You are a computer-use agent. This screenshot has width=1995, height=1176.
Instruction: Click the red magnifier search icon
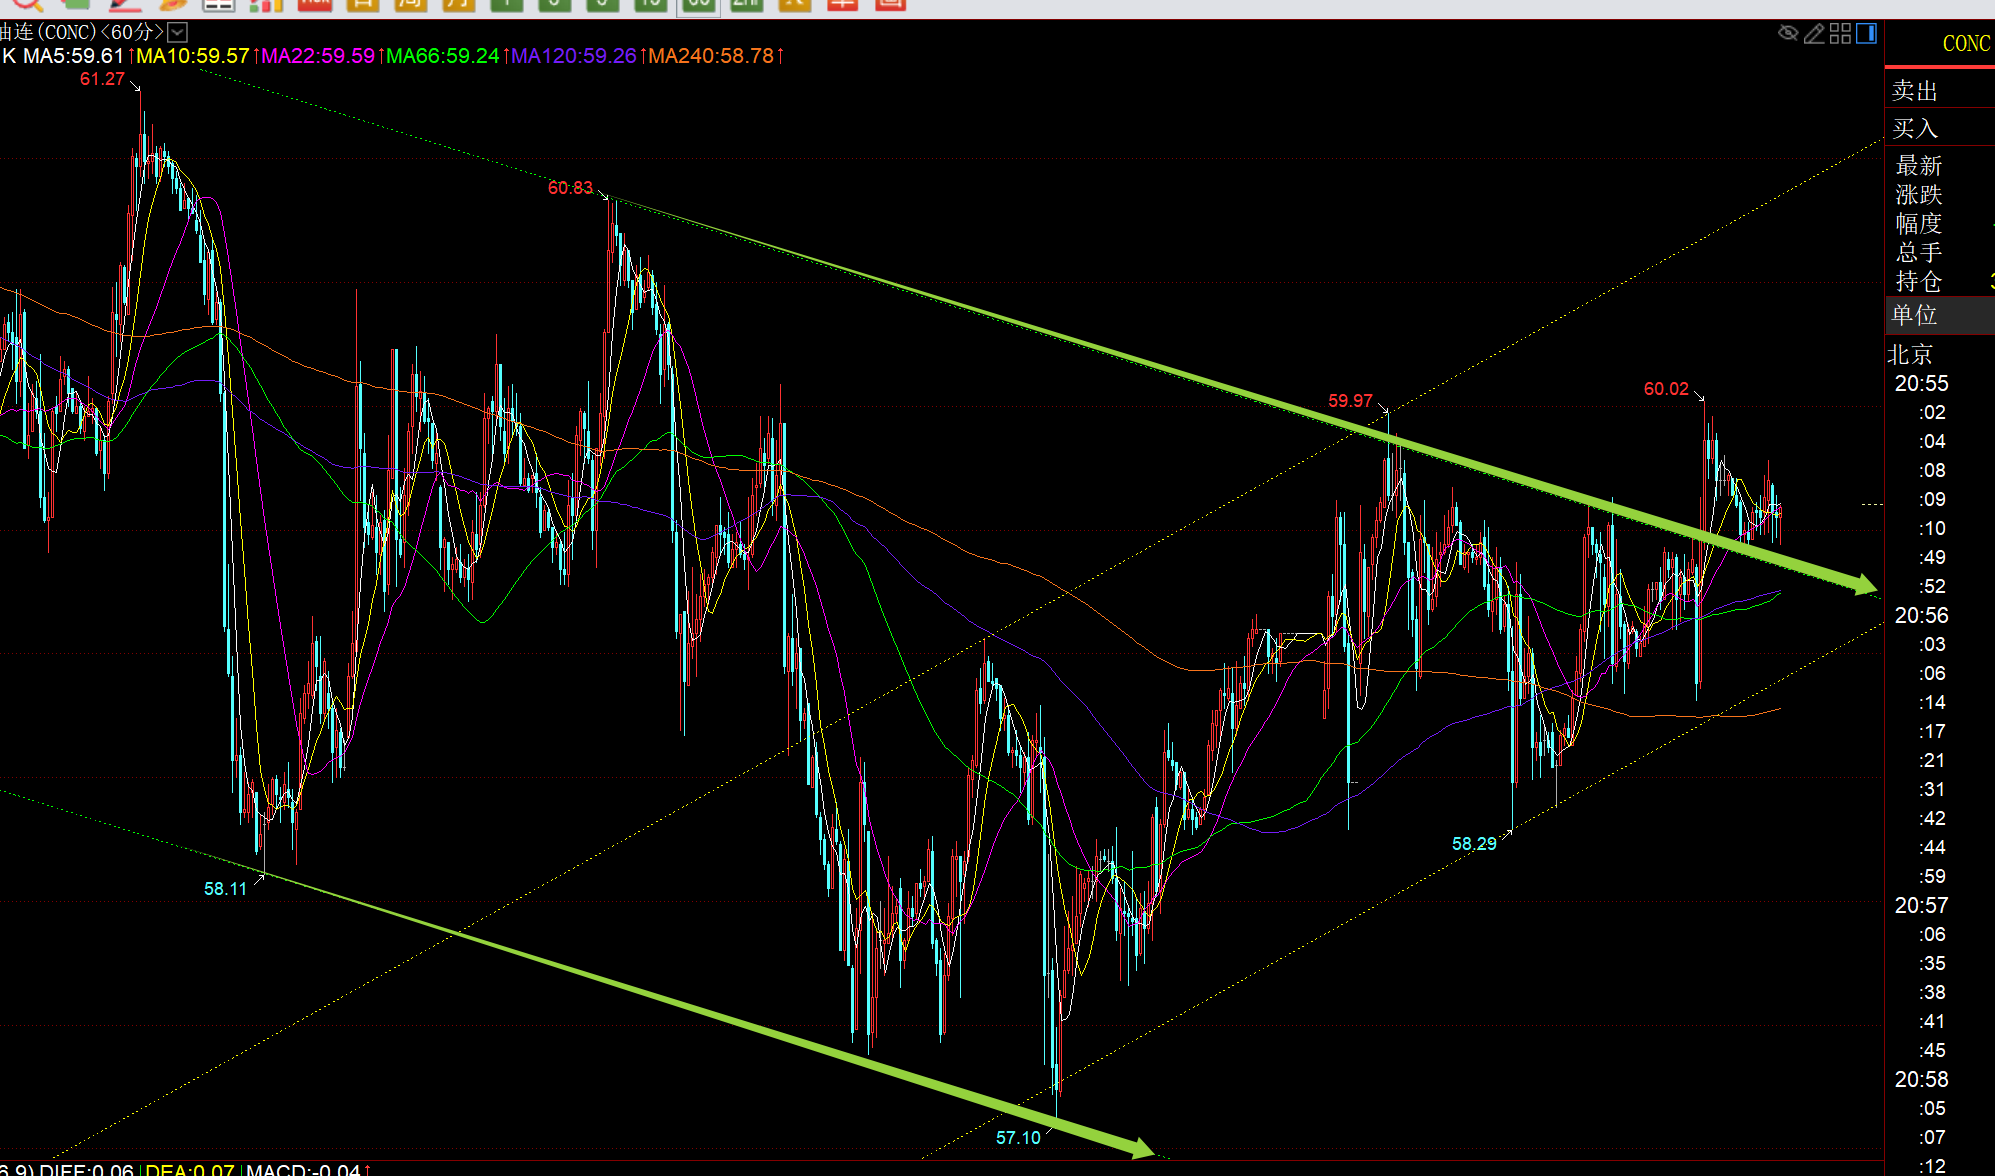tap(26, 4)
